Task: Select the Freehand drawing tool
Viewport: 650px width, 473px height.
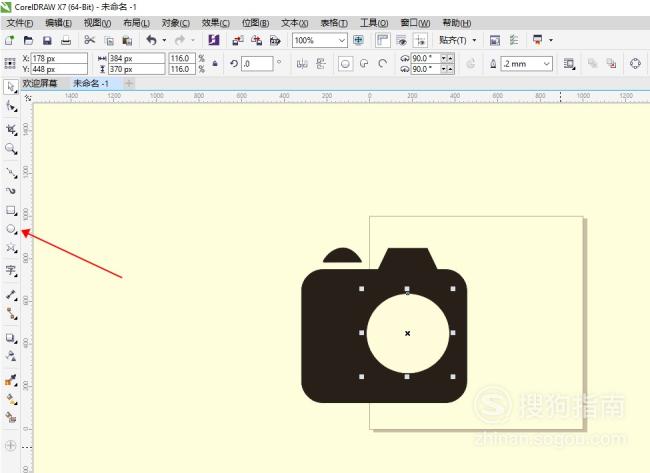Action: tap(11, 172)
